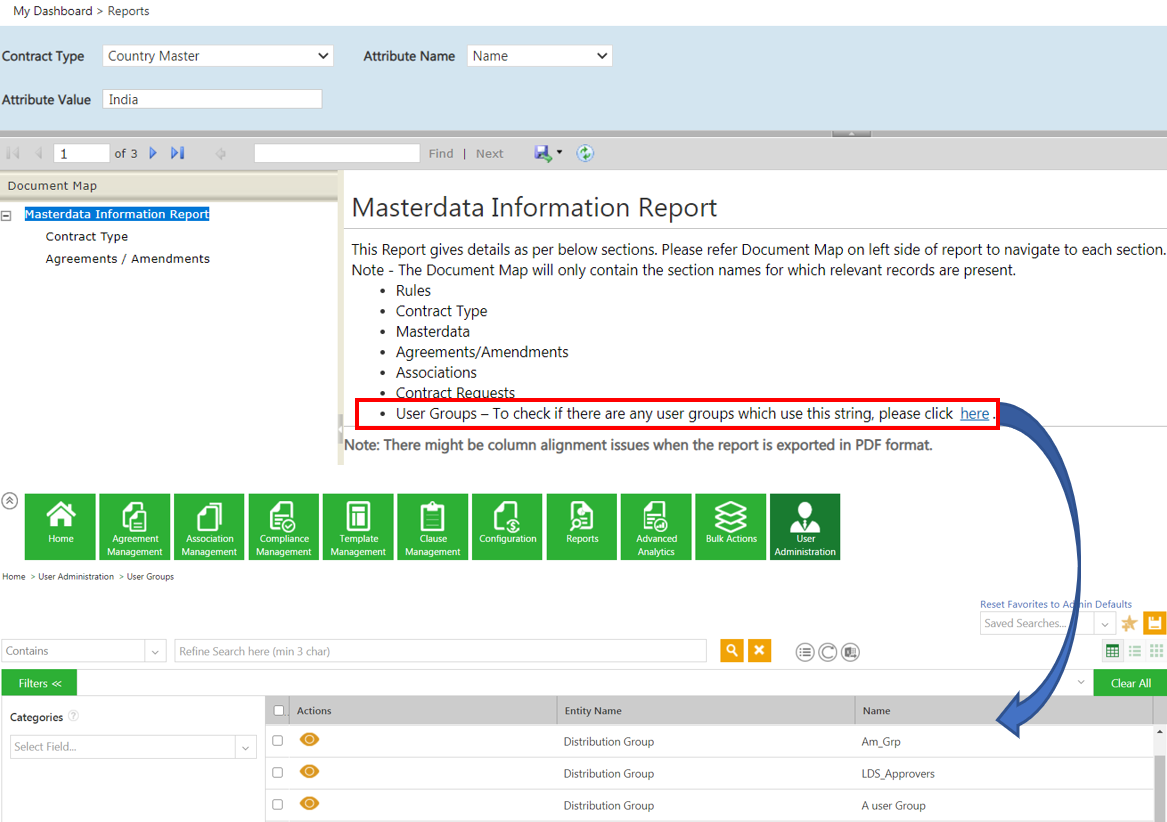Refresh the report with the green refresh icon

(x=585, y=153)
